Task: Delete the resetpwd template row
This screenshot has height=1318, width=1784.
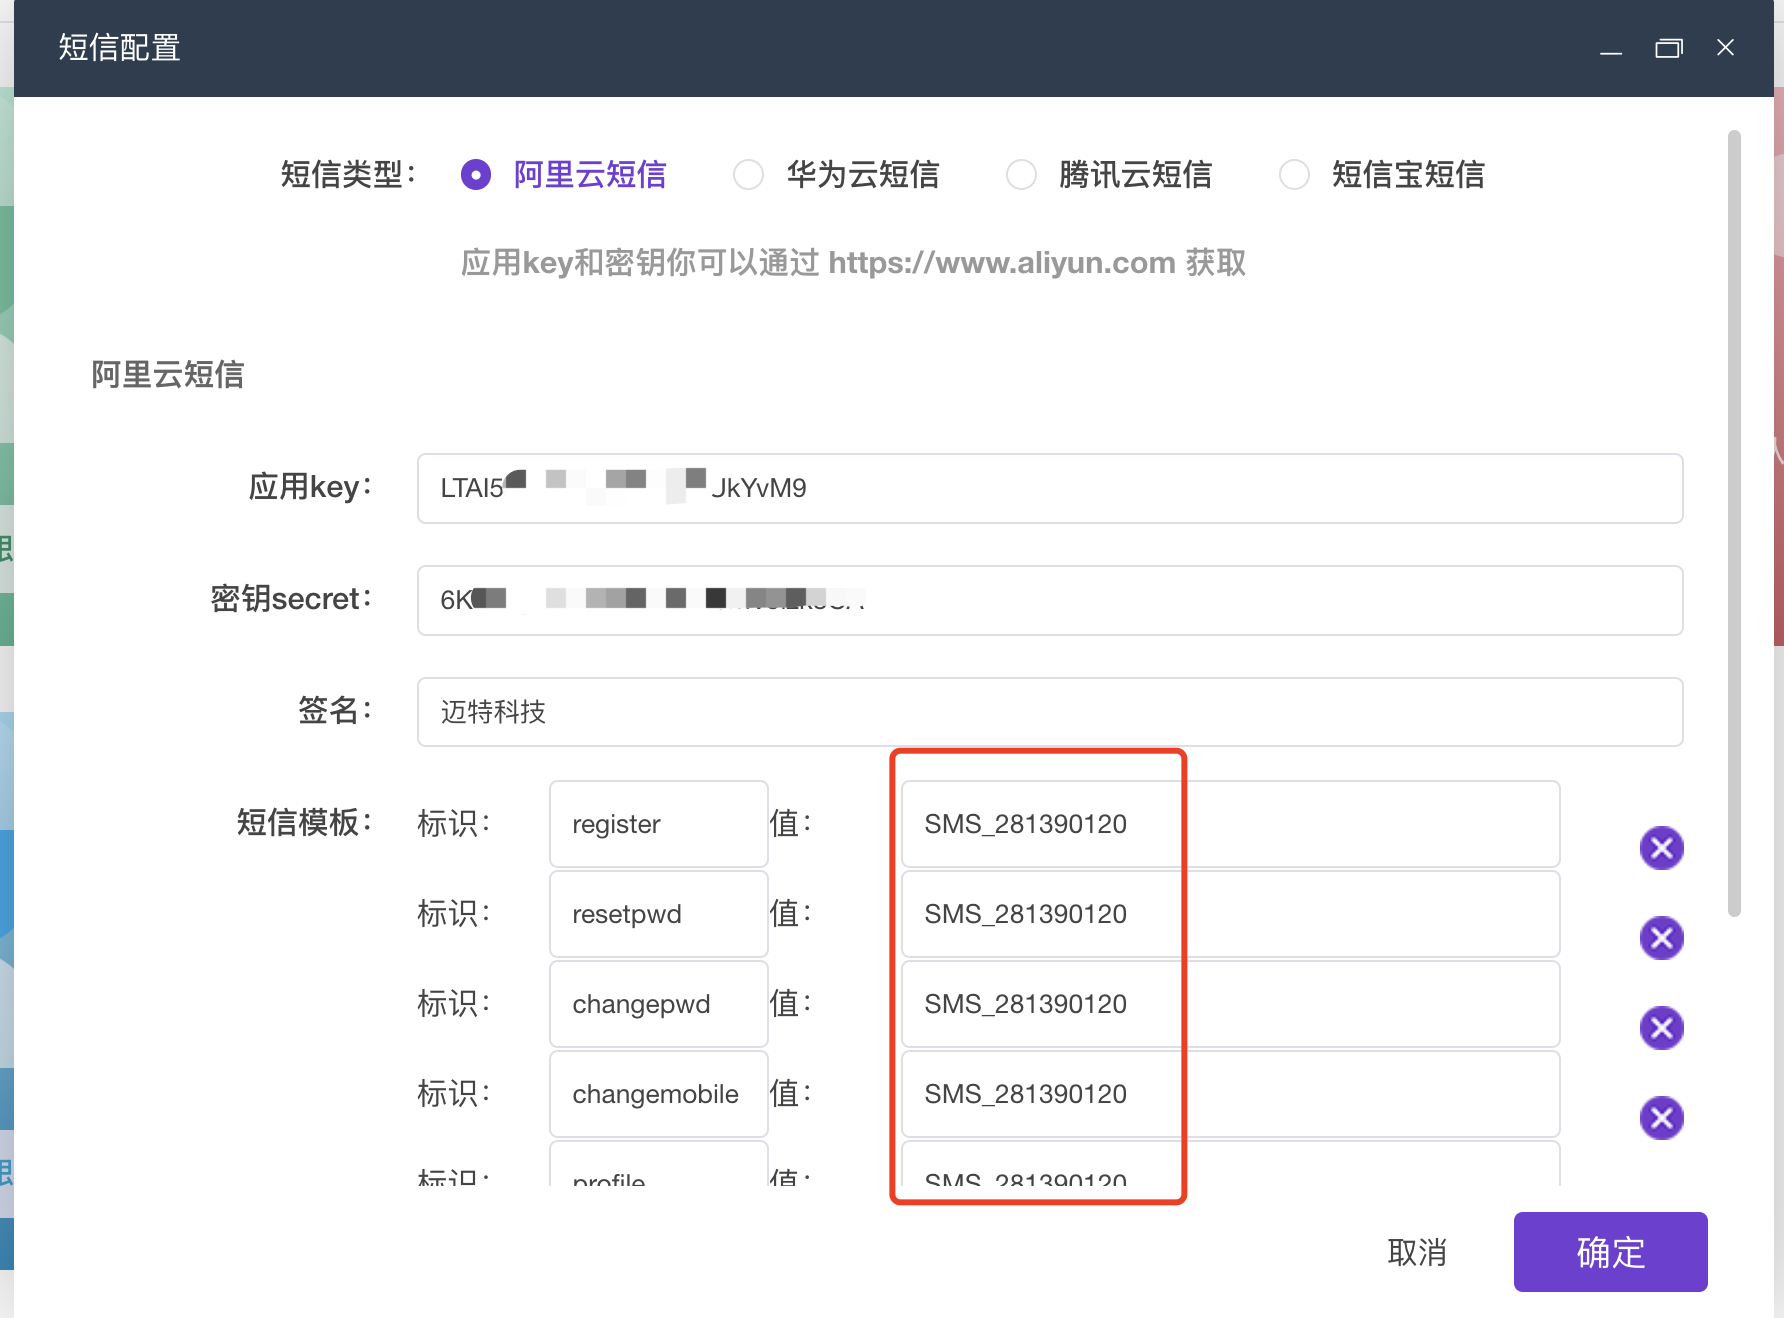Action: (x=1661, y=938)
